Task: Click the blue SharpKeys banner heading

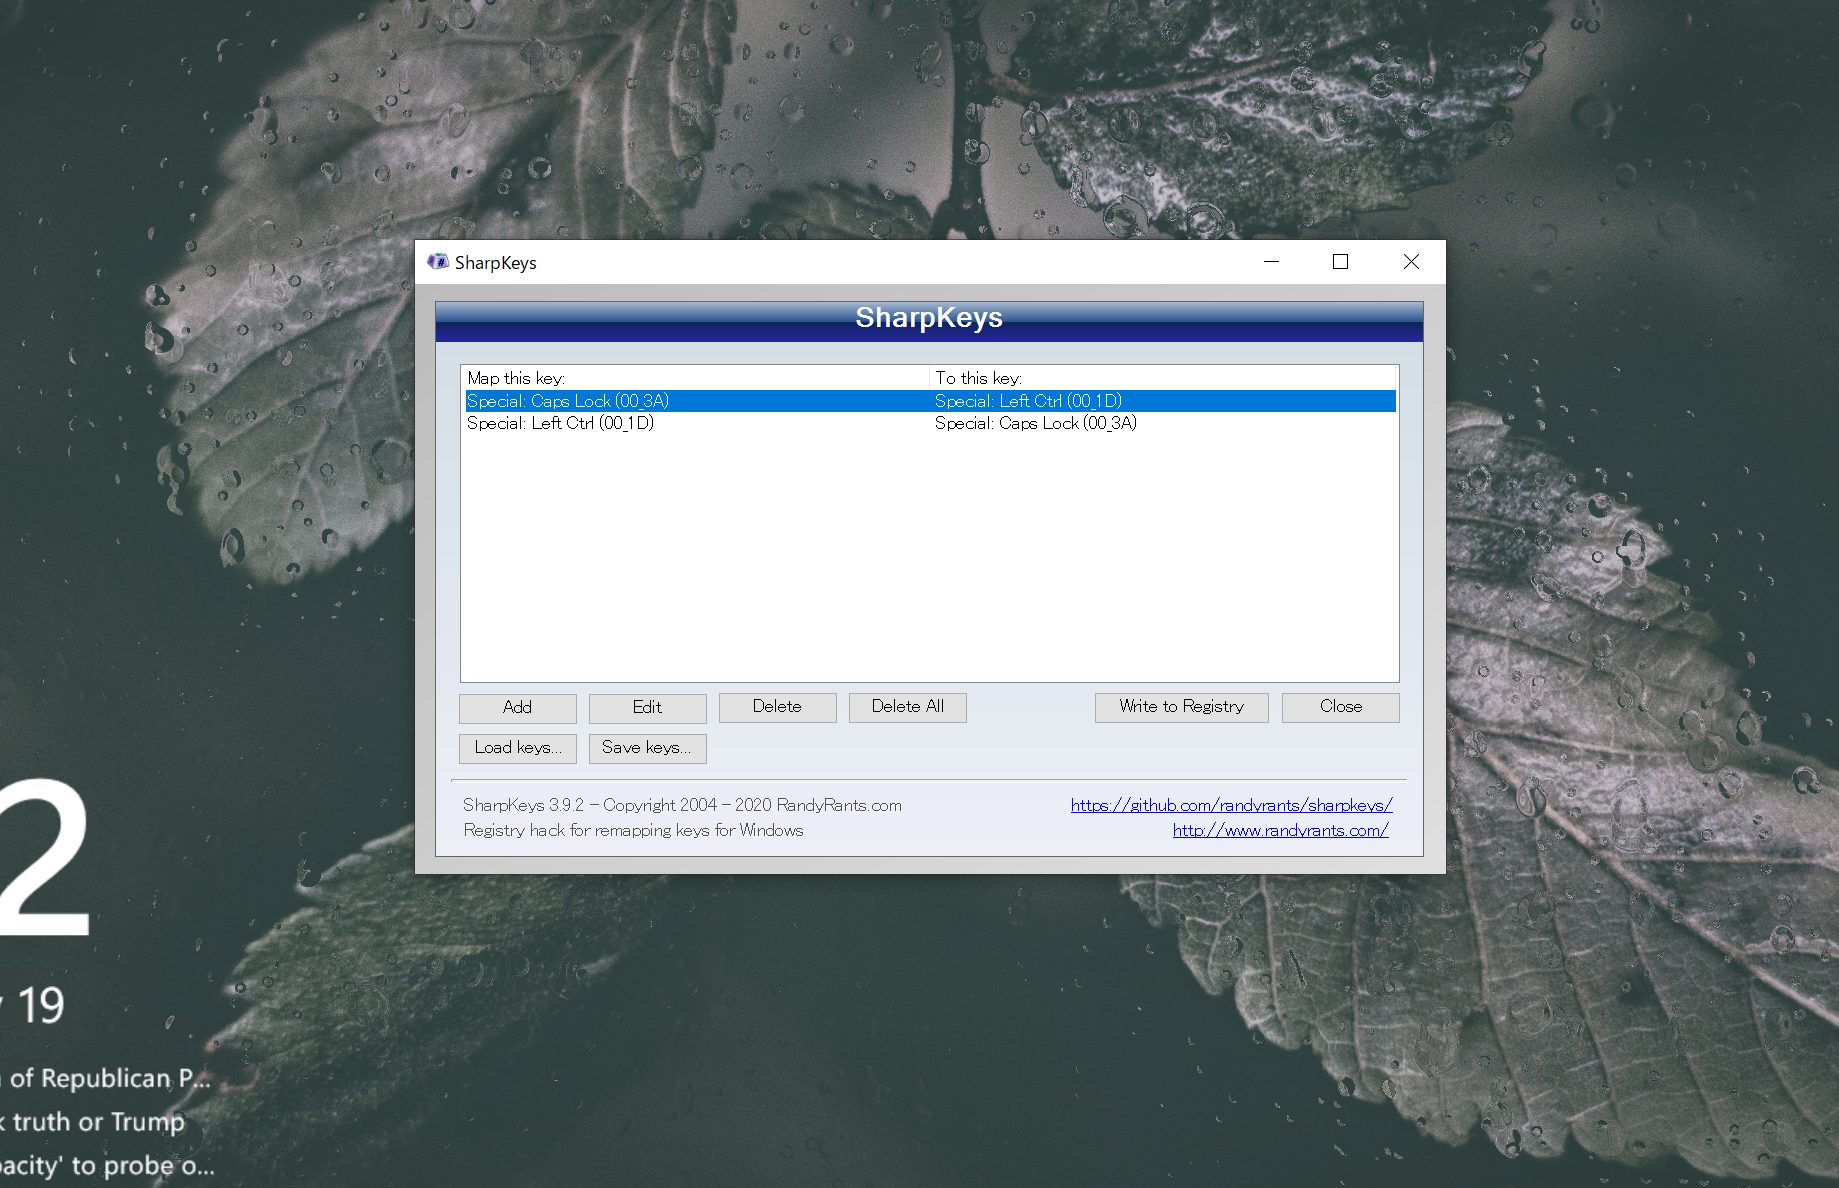Action: [x=929, y=321]
